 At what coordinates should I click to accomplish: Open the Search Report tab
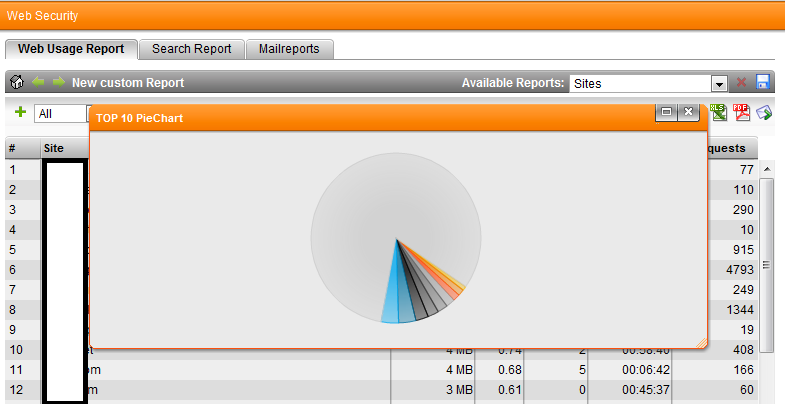click(x=192, y=49)
